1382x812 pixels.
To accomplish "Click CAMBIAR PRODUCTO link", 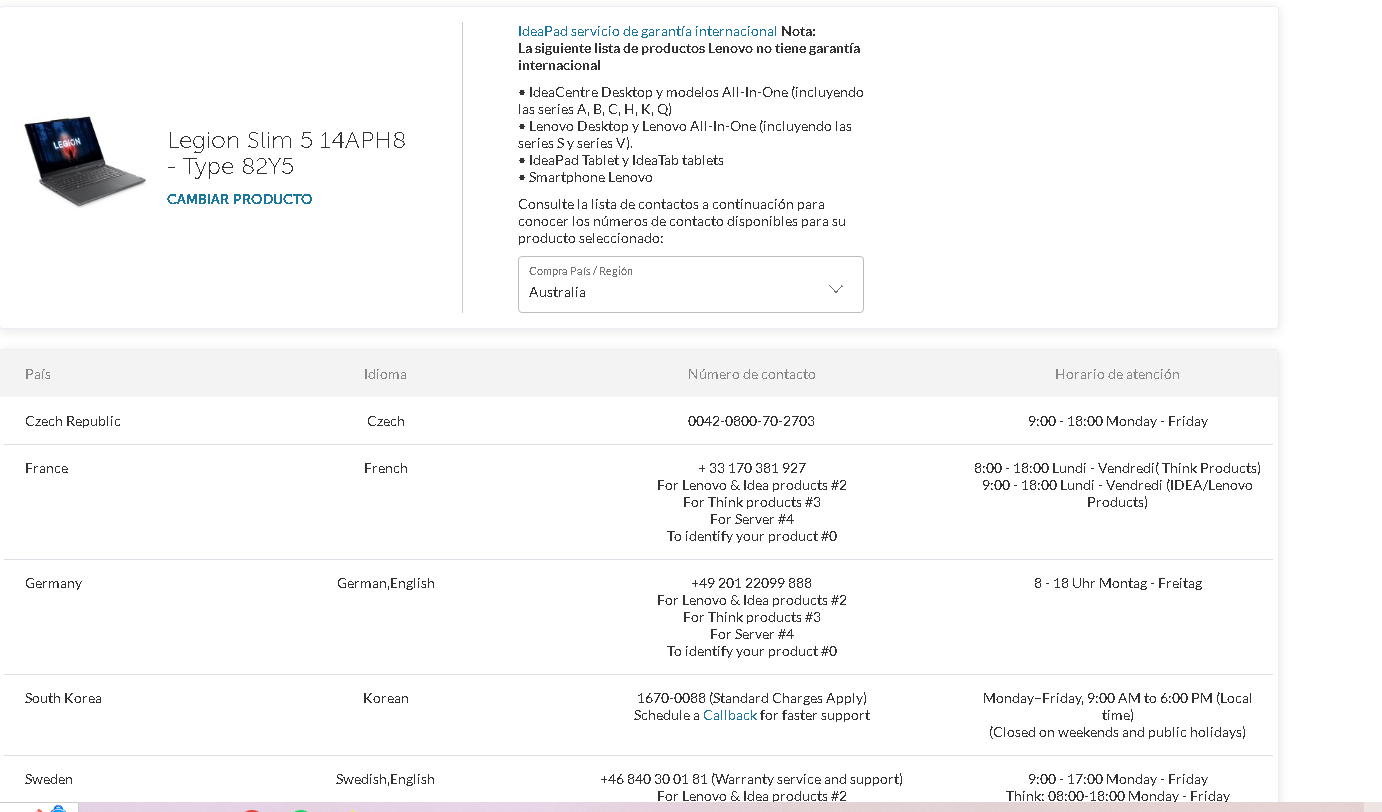I will point(239,199).
